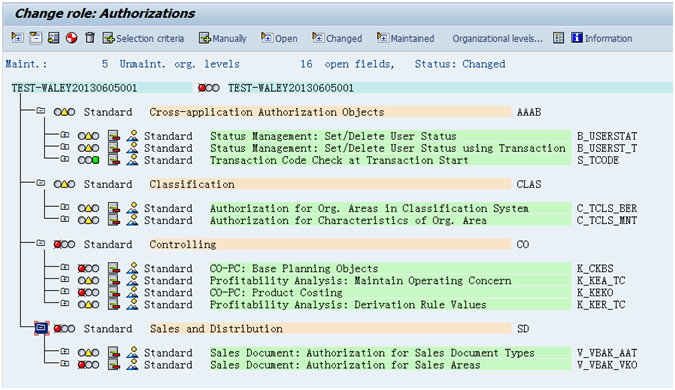675x390 pixels.
Task: Open the Selection criteria button
Action: [x=143, y=38]
